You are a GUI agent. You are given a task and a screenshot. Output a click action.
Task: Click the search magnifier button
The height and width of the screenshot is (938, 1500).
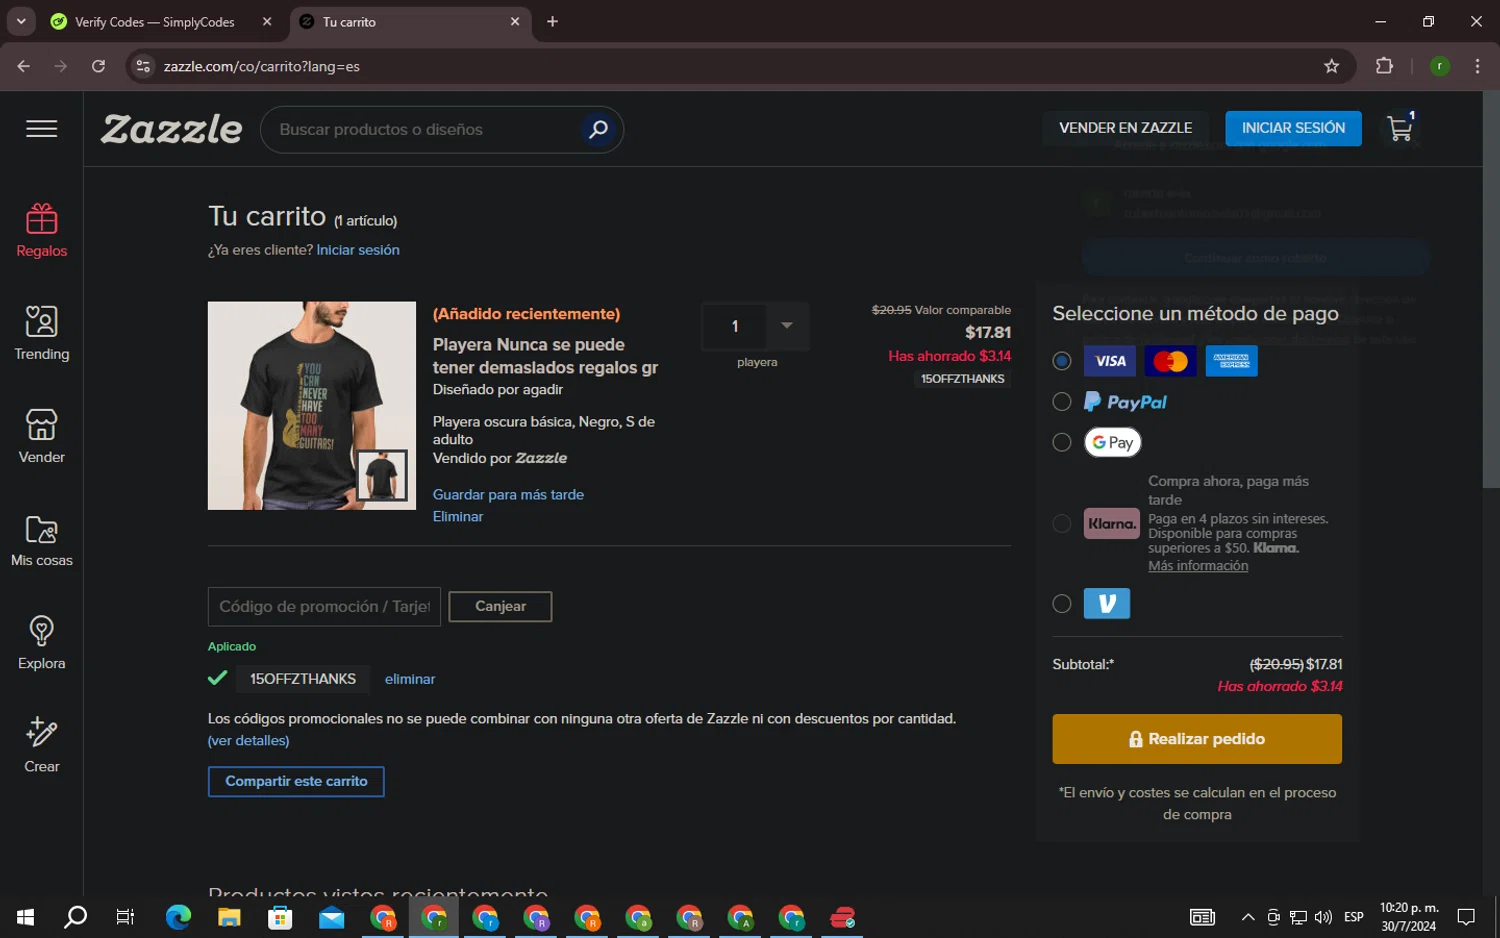coord(598,129)
